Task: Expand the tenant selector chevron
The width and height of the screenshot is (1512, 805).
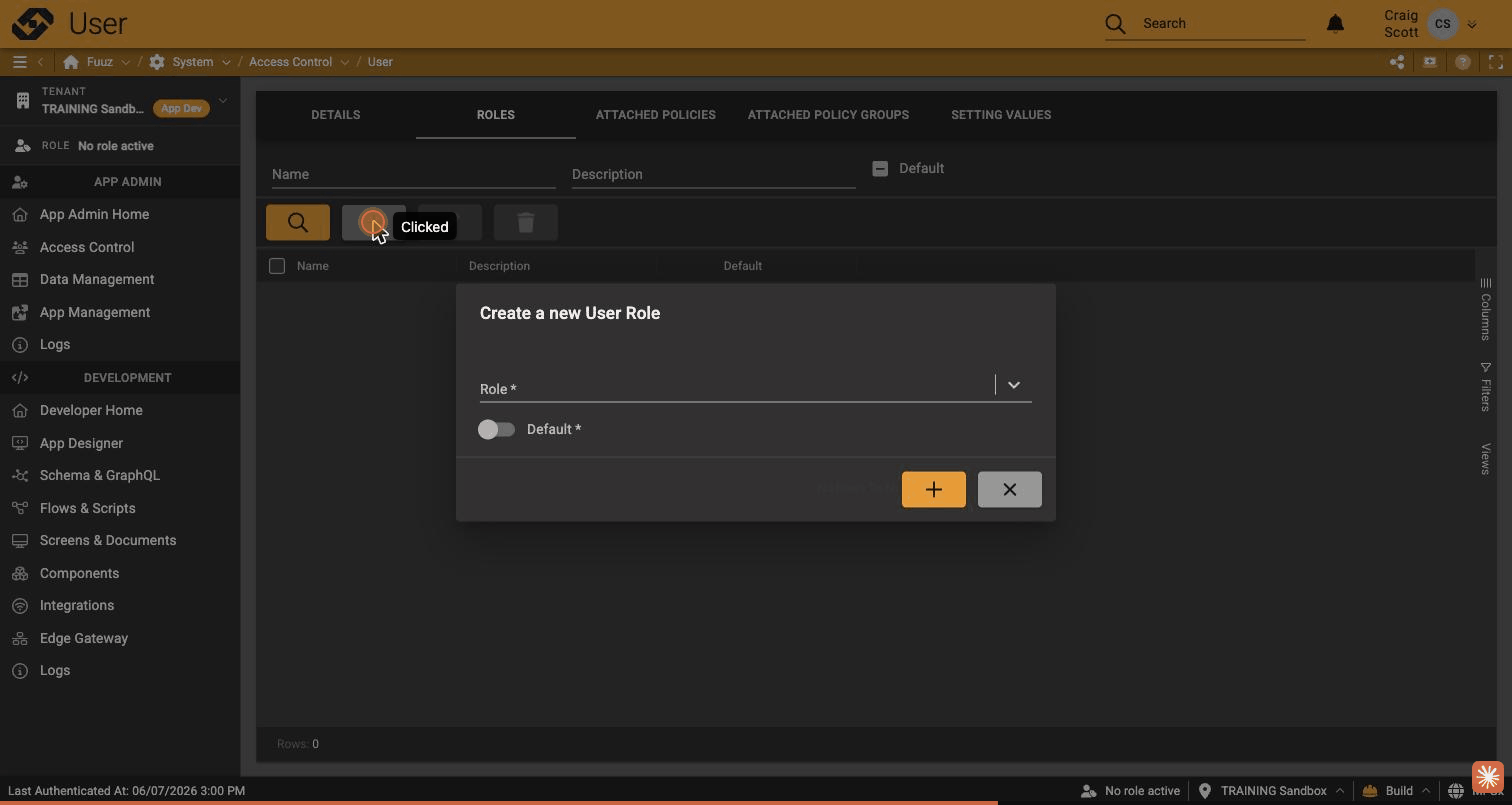Action: click(223, 100)
